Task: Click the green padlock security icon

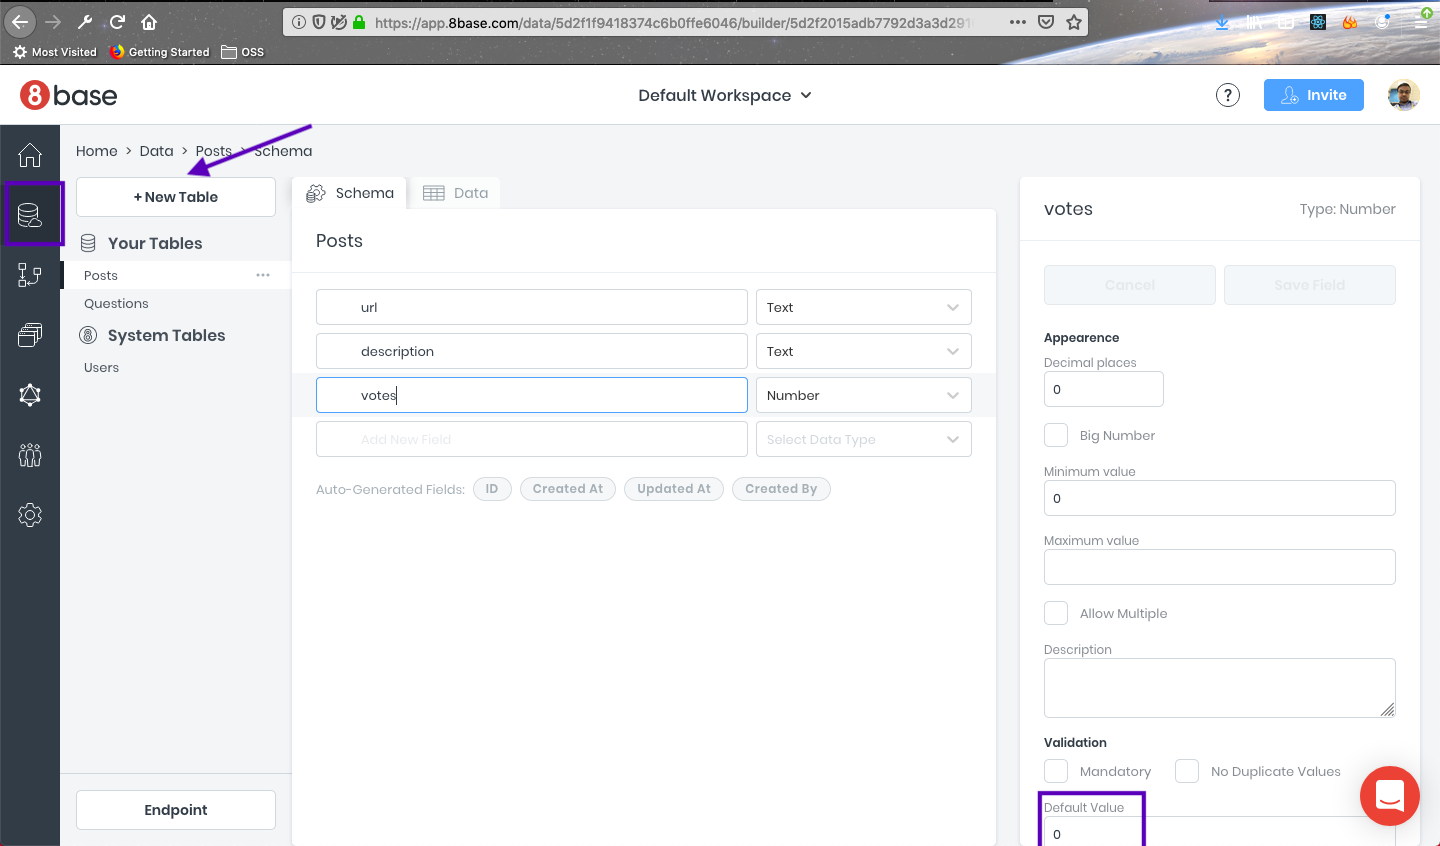Action: pyautogui.click(x=359, y=22)
